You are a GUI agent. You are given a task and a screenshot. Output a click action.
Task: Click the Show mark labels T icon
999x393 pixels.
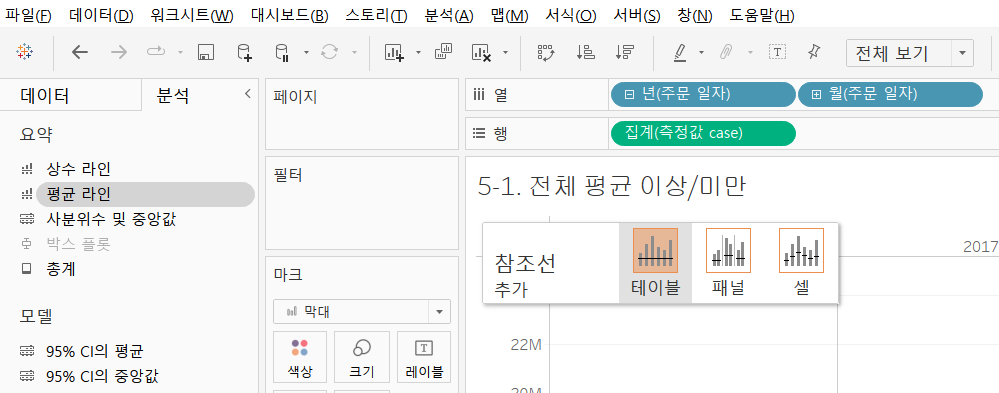click(x=777, y=52)
